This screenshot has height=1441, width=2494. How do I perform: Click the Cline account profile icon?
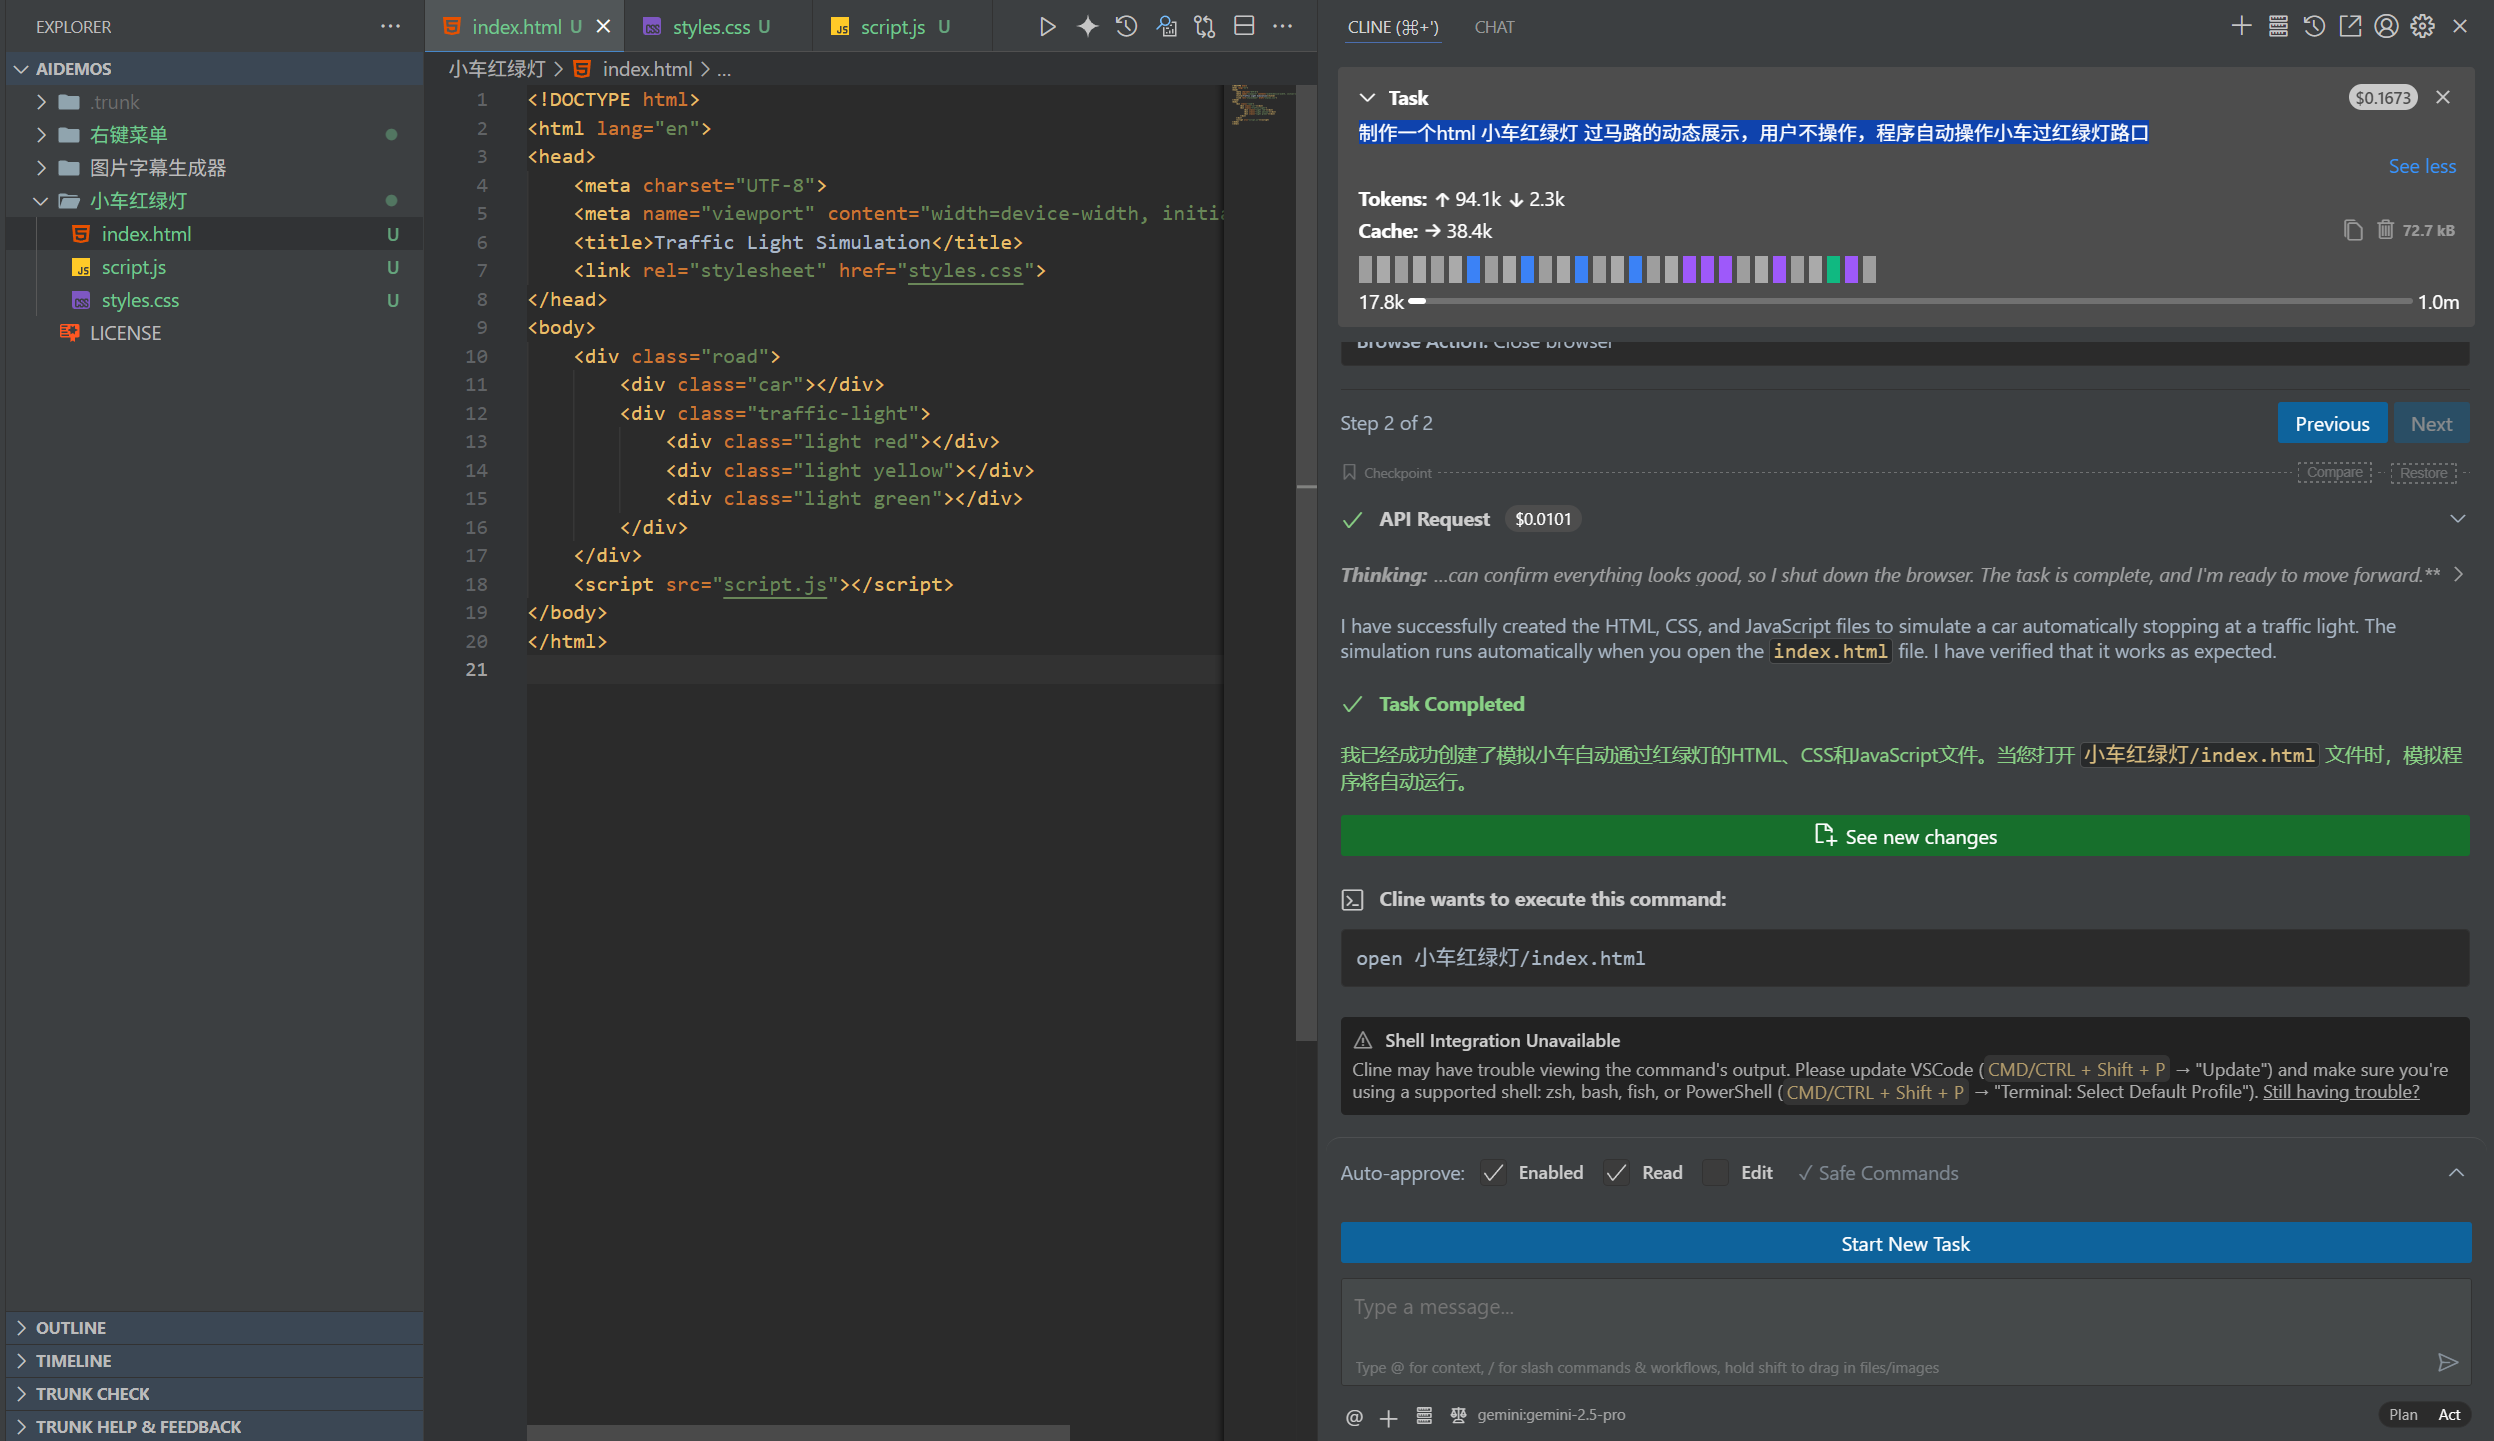point(2386,27)
